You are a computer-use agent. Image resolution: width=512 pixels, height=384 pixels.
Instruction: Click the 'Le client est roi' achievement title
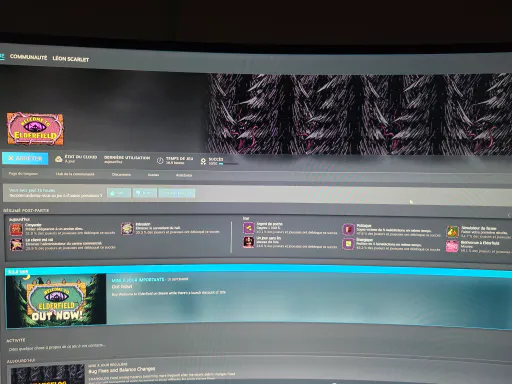pyautogui.click(x=39, y=240)
